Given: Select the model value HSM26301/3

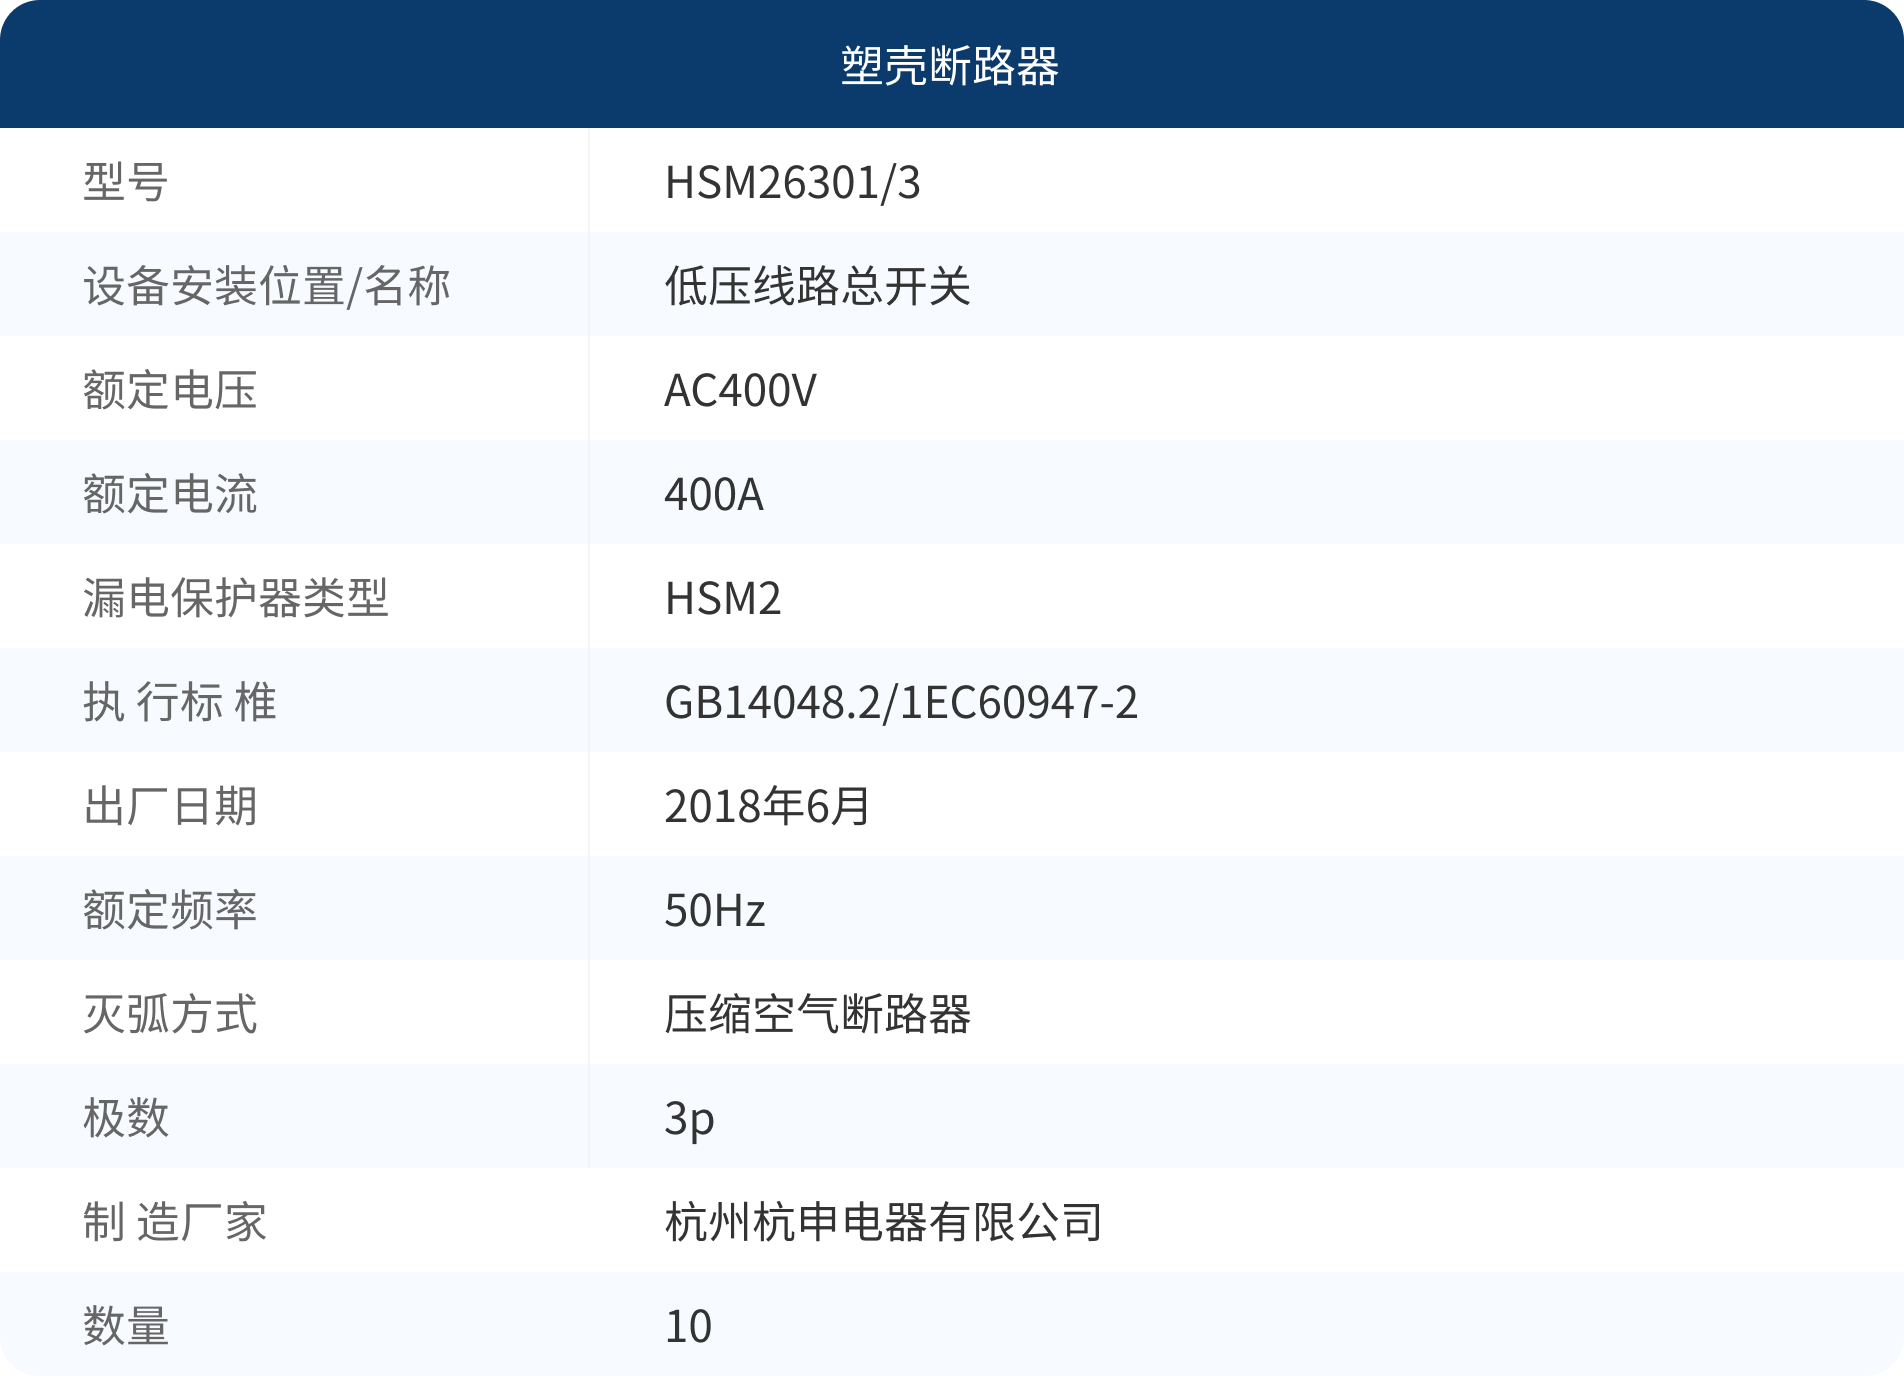Looking at the screenshot, I should click(792, 183).
